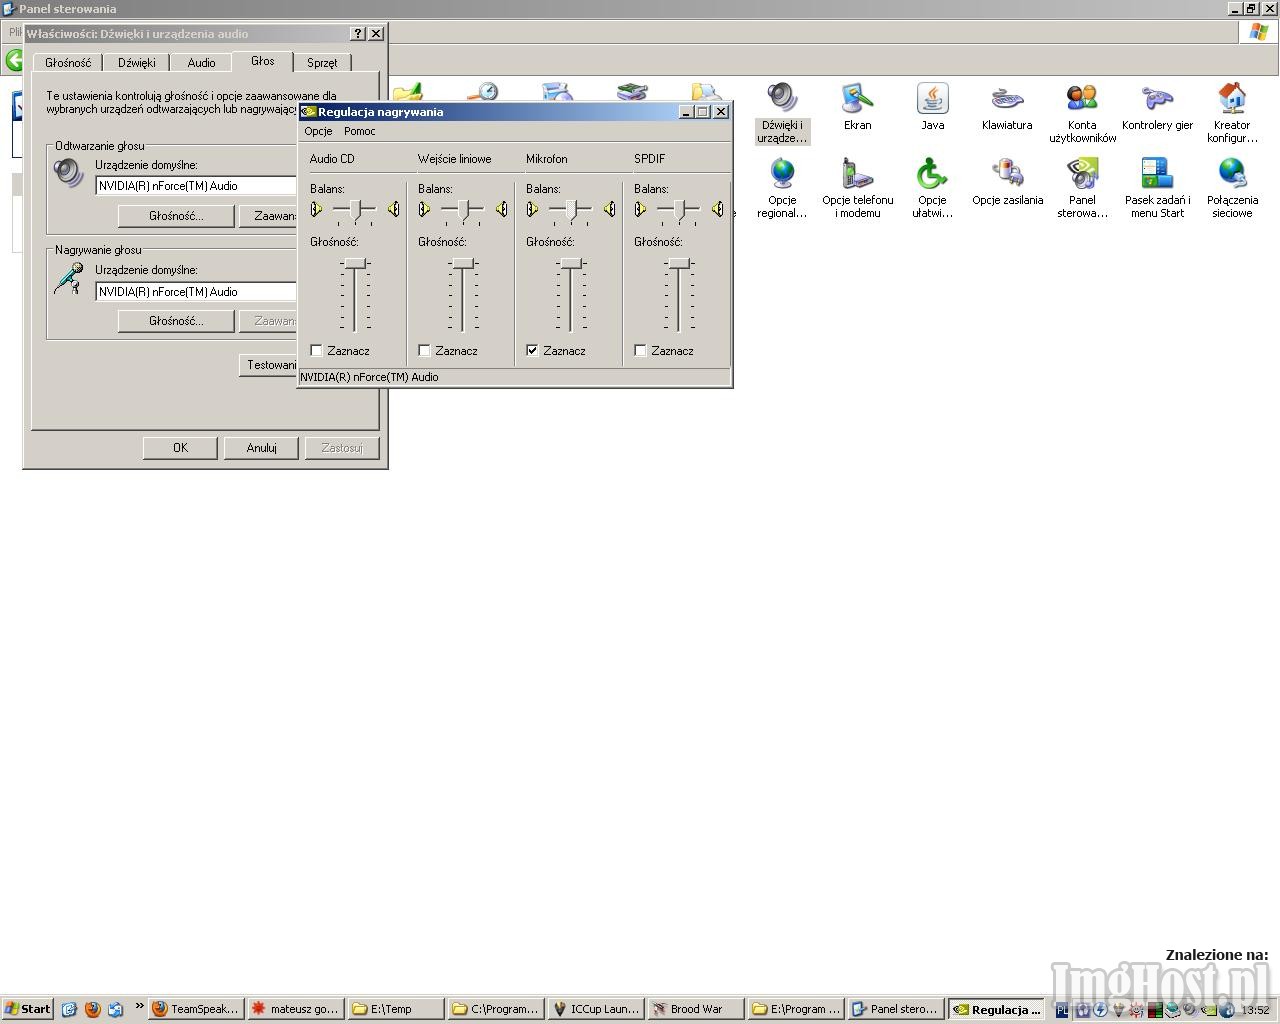Click Głośność... button under Odtwarzanie głosu
This screenshot has height=1024, width=1280.
pos(176,216)
